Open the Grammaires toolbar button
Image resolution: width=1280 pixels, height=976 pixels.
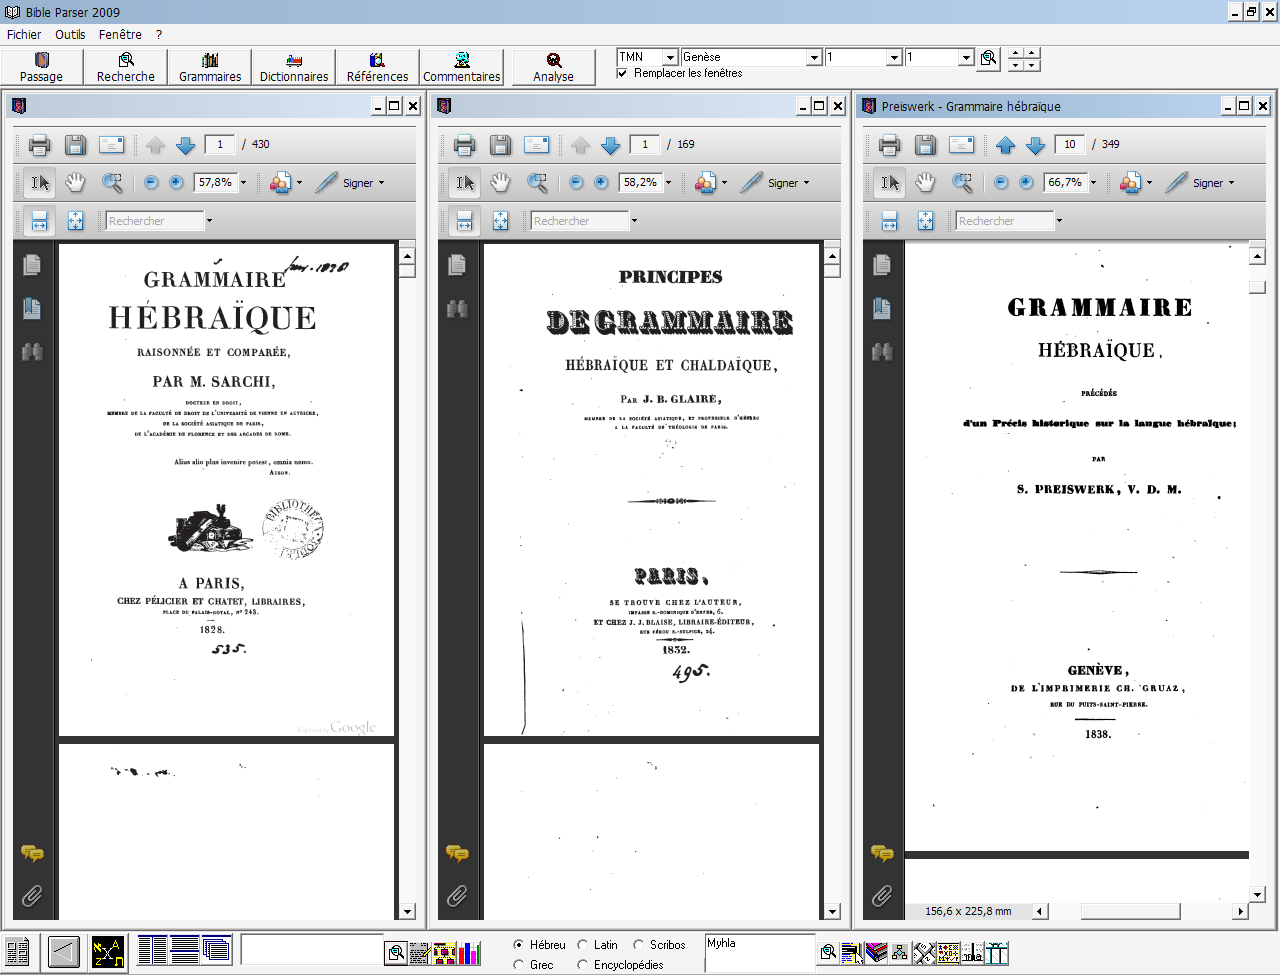pos(210,67)
